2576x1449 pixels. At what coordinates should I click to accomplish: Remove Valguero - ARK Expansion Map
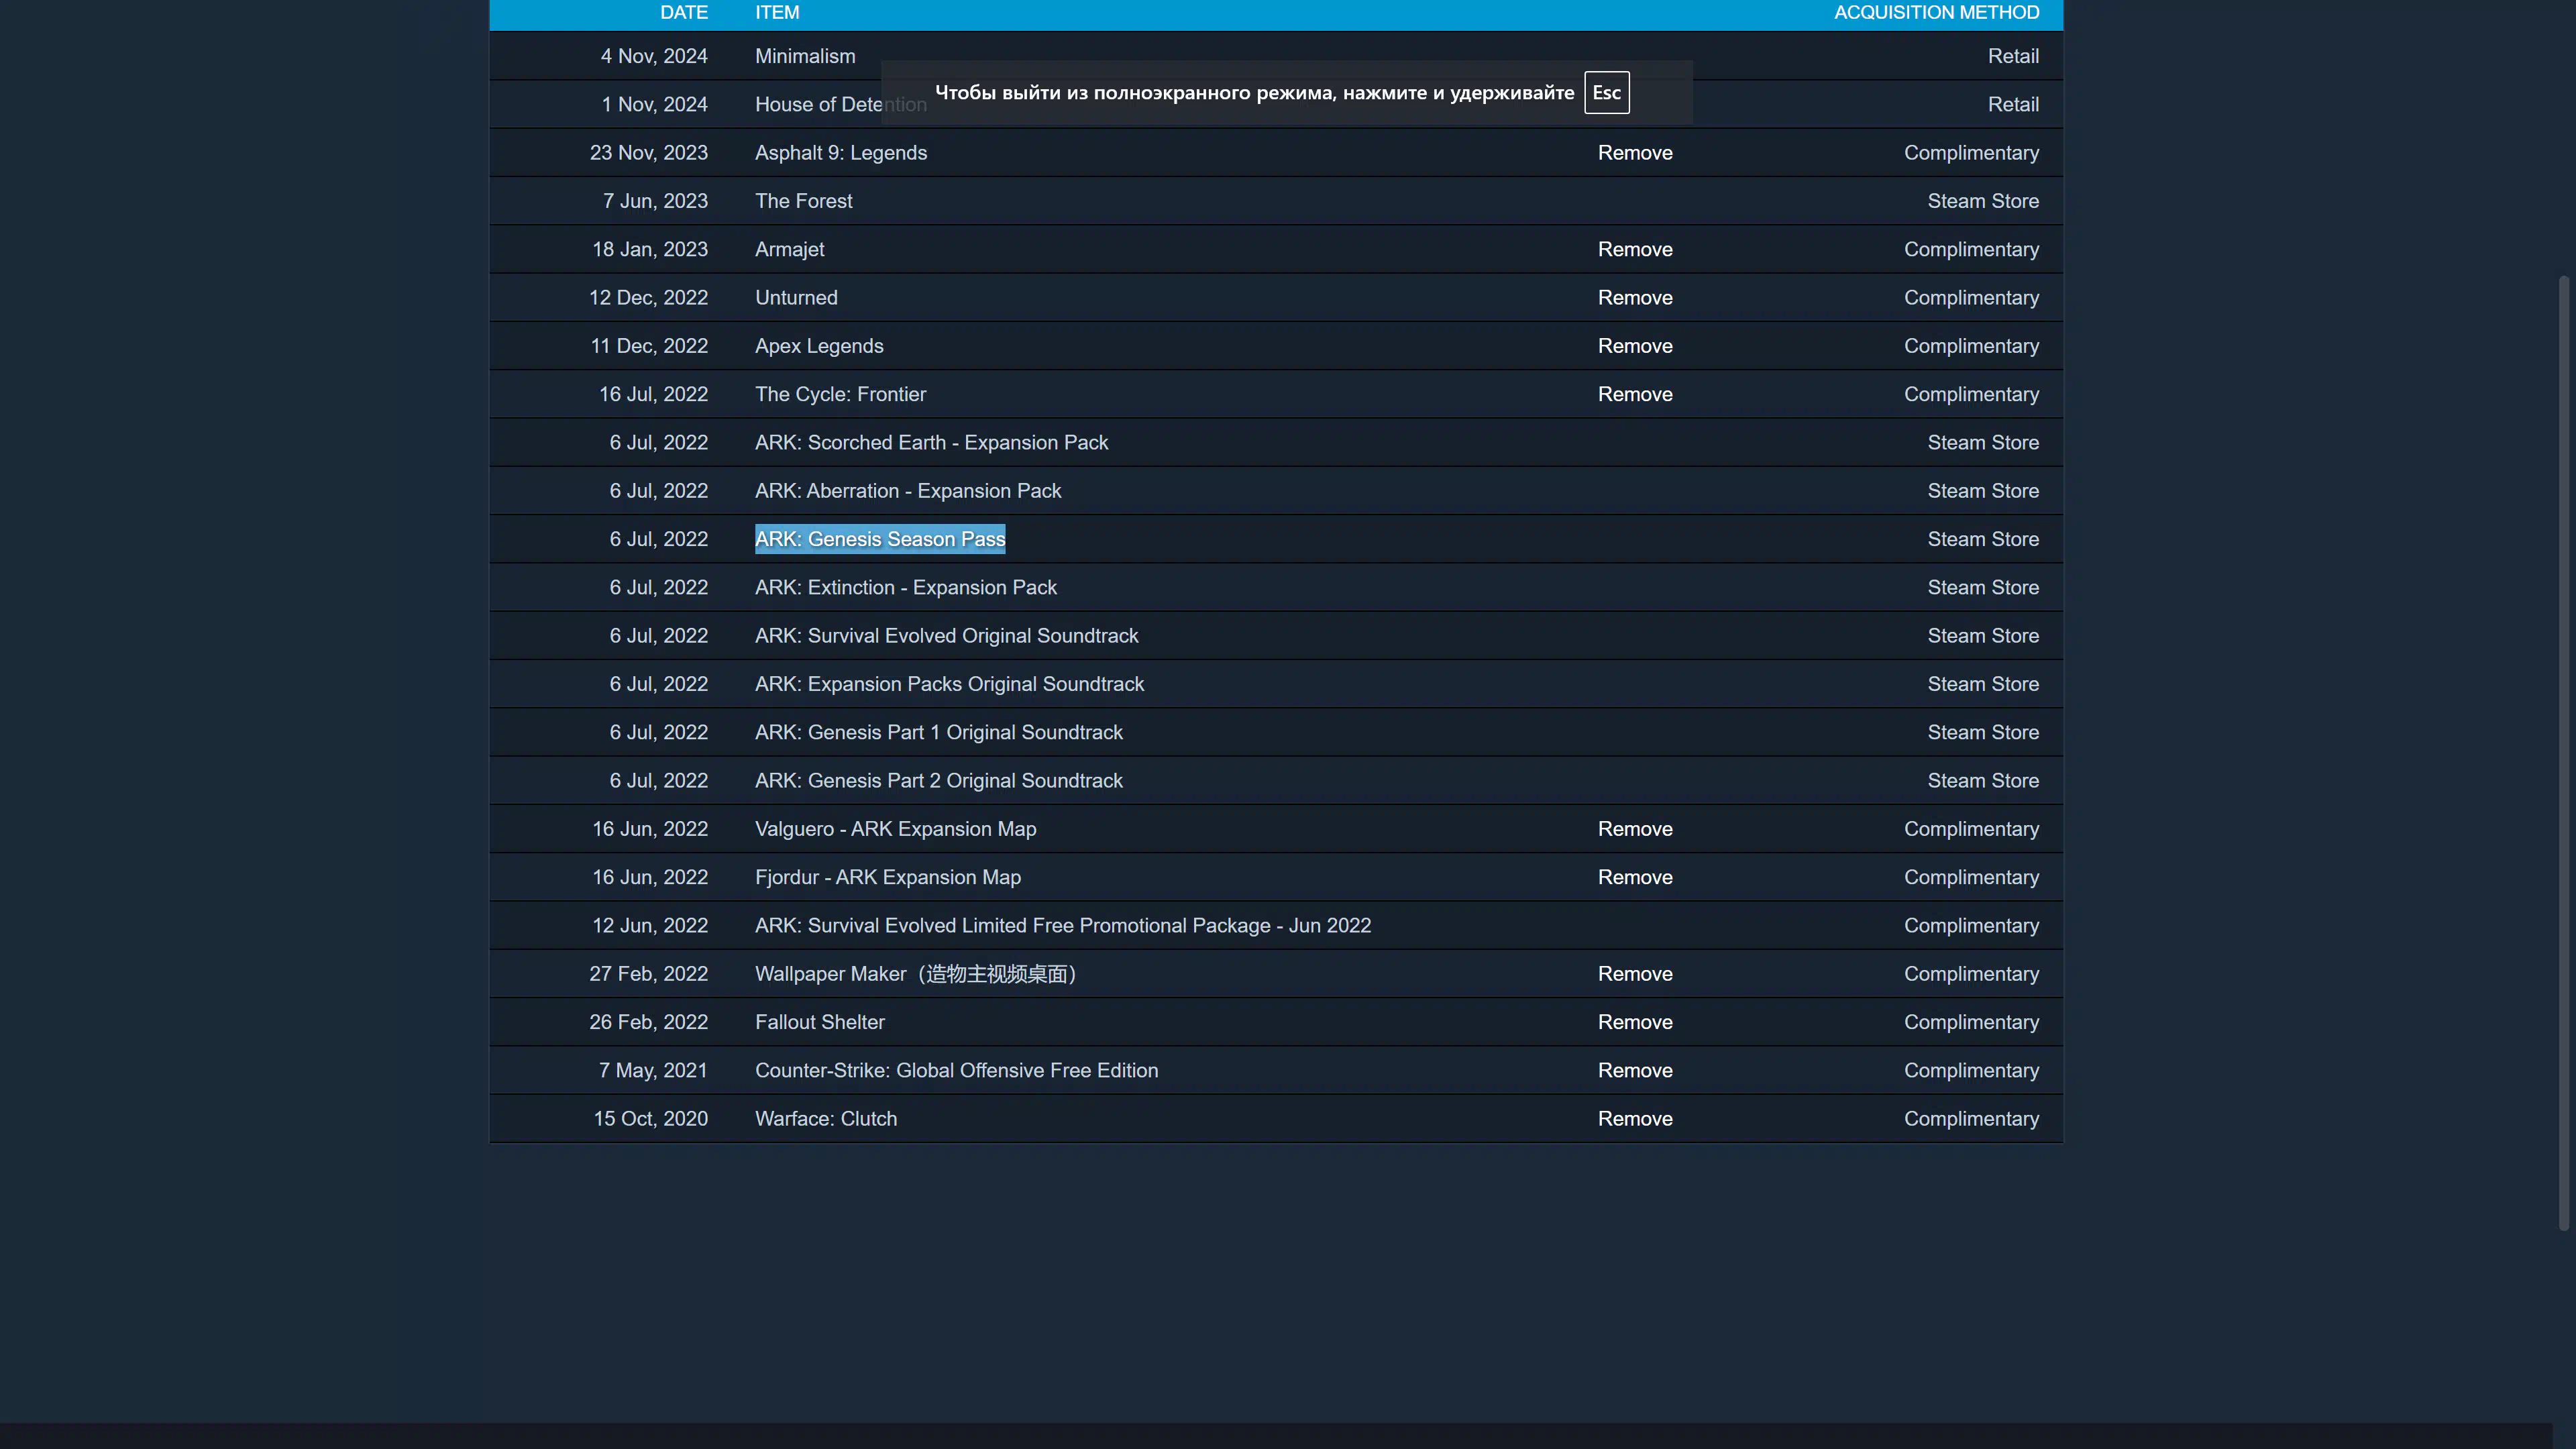pos(1634,829)
